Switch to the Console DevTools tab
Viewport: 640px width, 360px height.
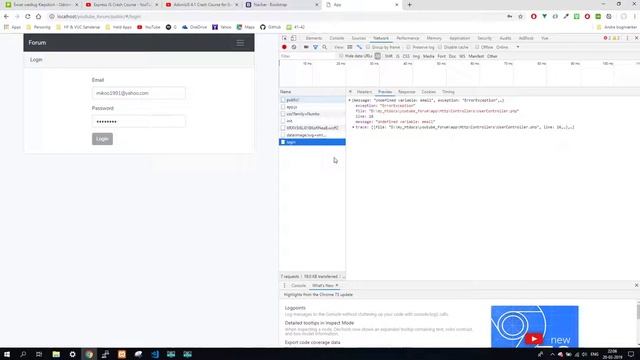click(x=337, y=38)
